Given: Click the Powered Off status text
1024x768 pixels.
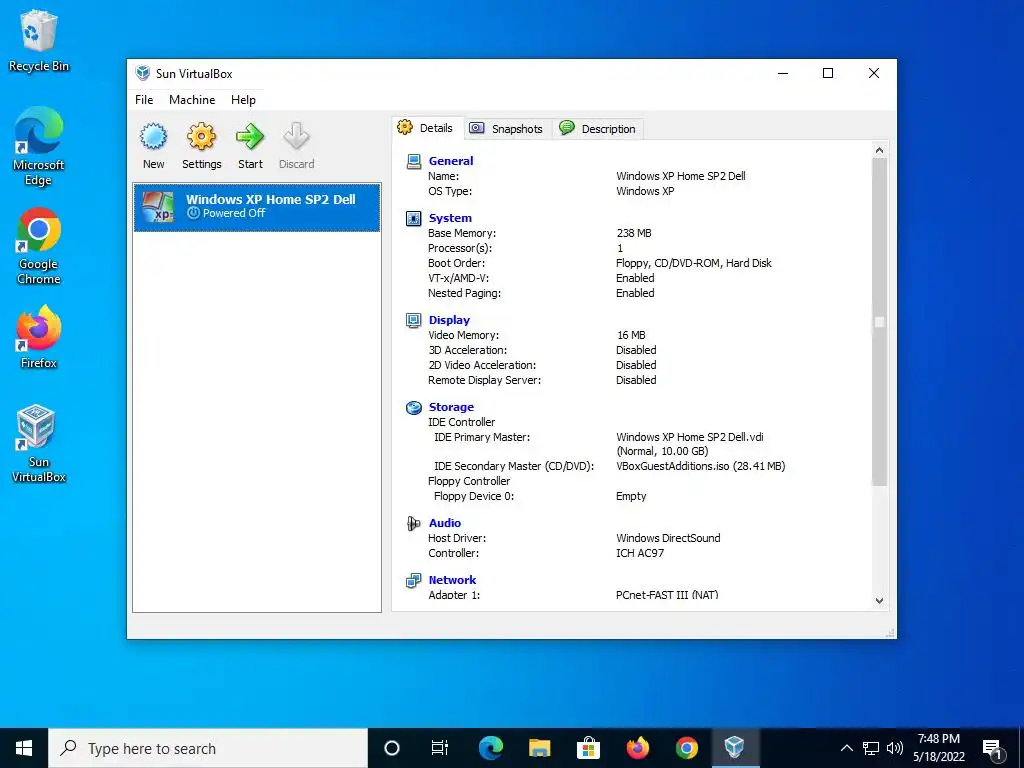Looking at the screenshot, I should click(234, 214).
